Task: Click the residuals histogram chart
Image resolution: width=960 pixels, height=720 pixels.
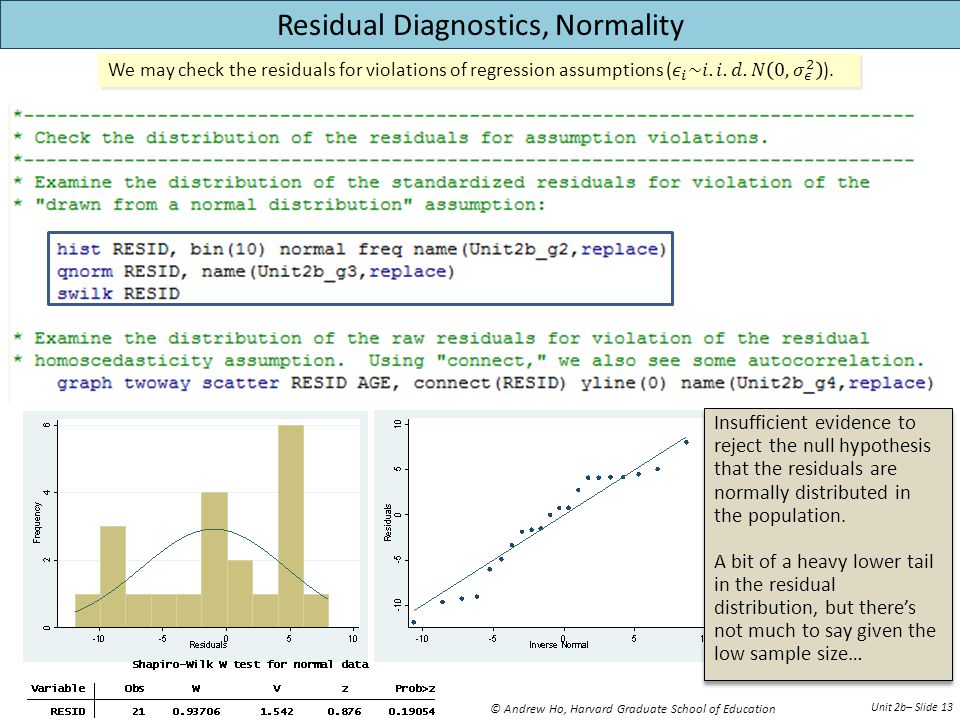Action: point(195,536)
